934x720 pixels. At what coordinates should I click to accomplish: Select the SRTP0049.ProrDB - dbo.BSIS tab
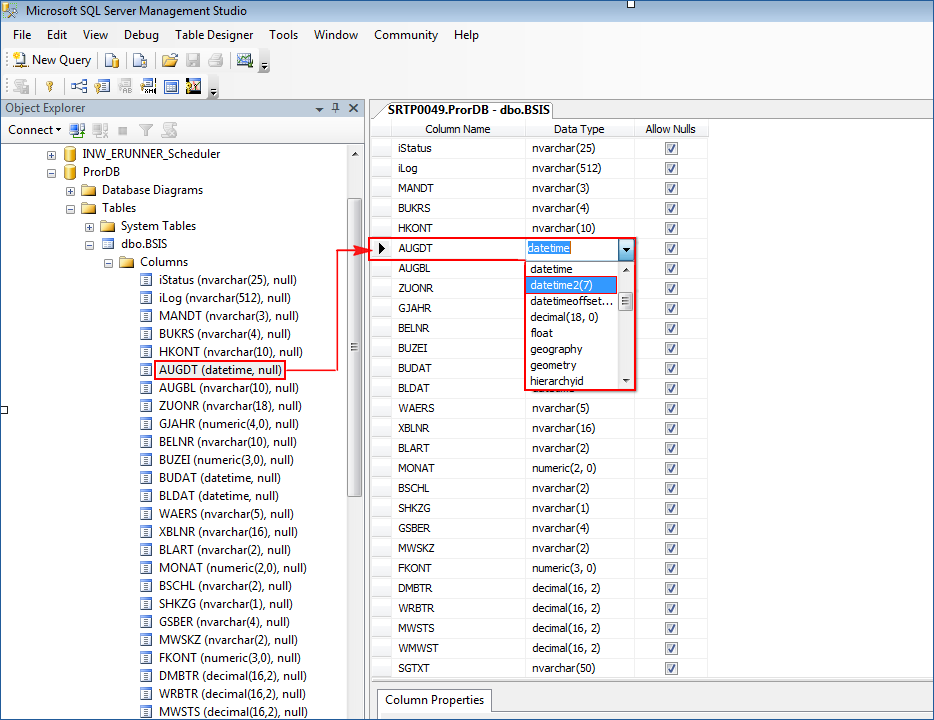[468, 110]
